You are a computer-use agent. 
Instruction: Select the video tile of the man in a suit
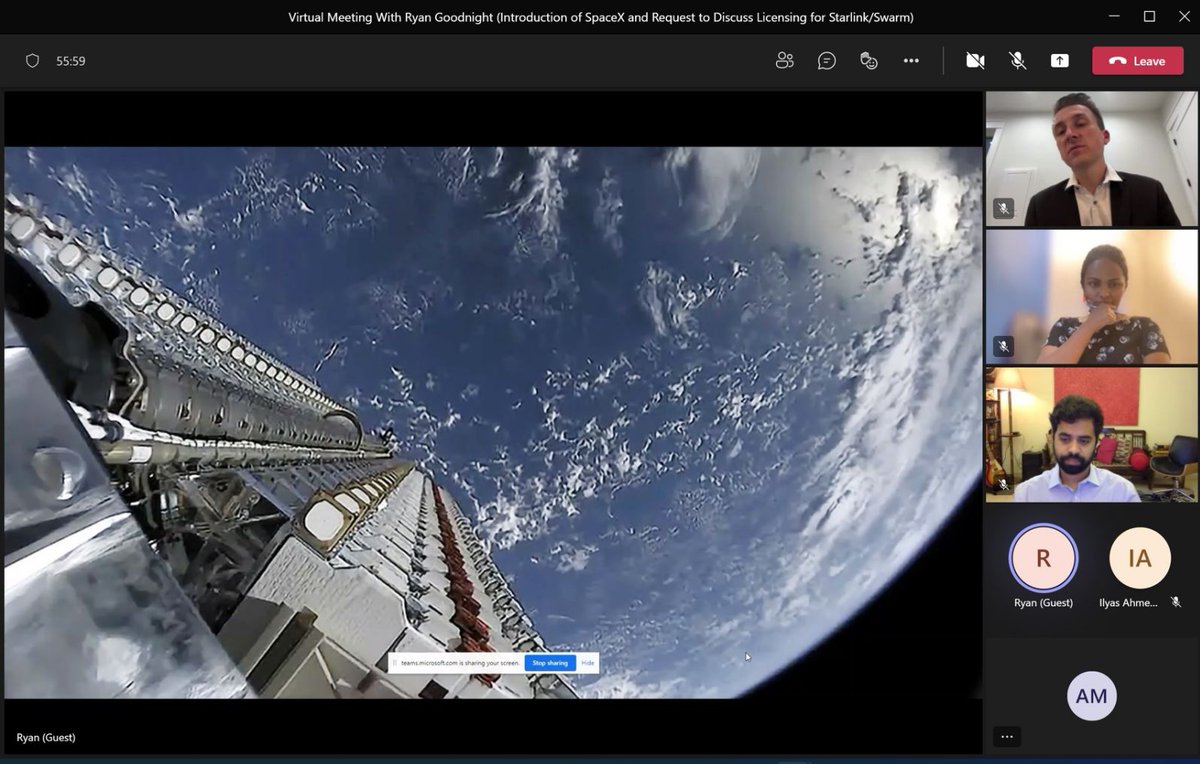[x=1091, y=159]
